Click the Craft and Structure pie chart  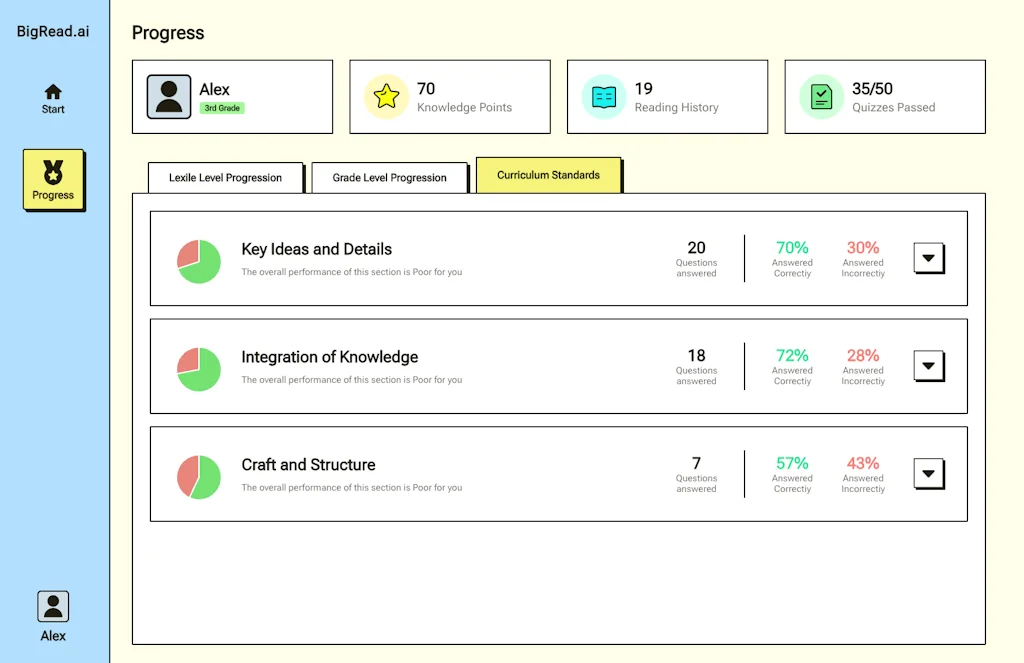(199, 477)
